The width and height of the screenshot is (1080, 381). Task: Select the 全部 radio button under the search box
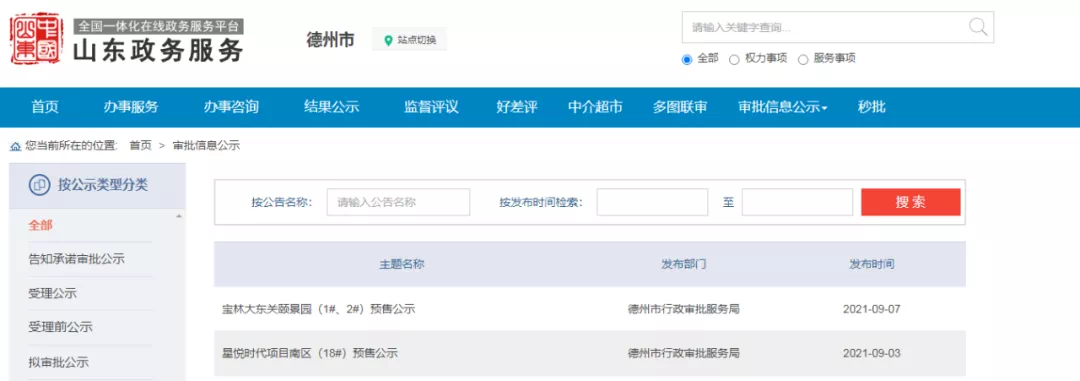687,59
